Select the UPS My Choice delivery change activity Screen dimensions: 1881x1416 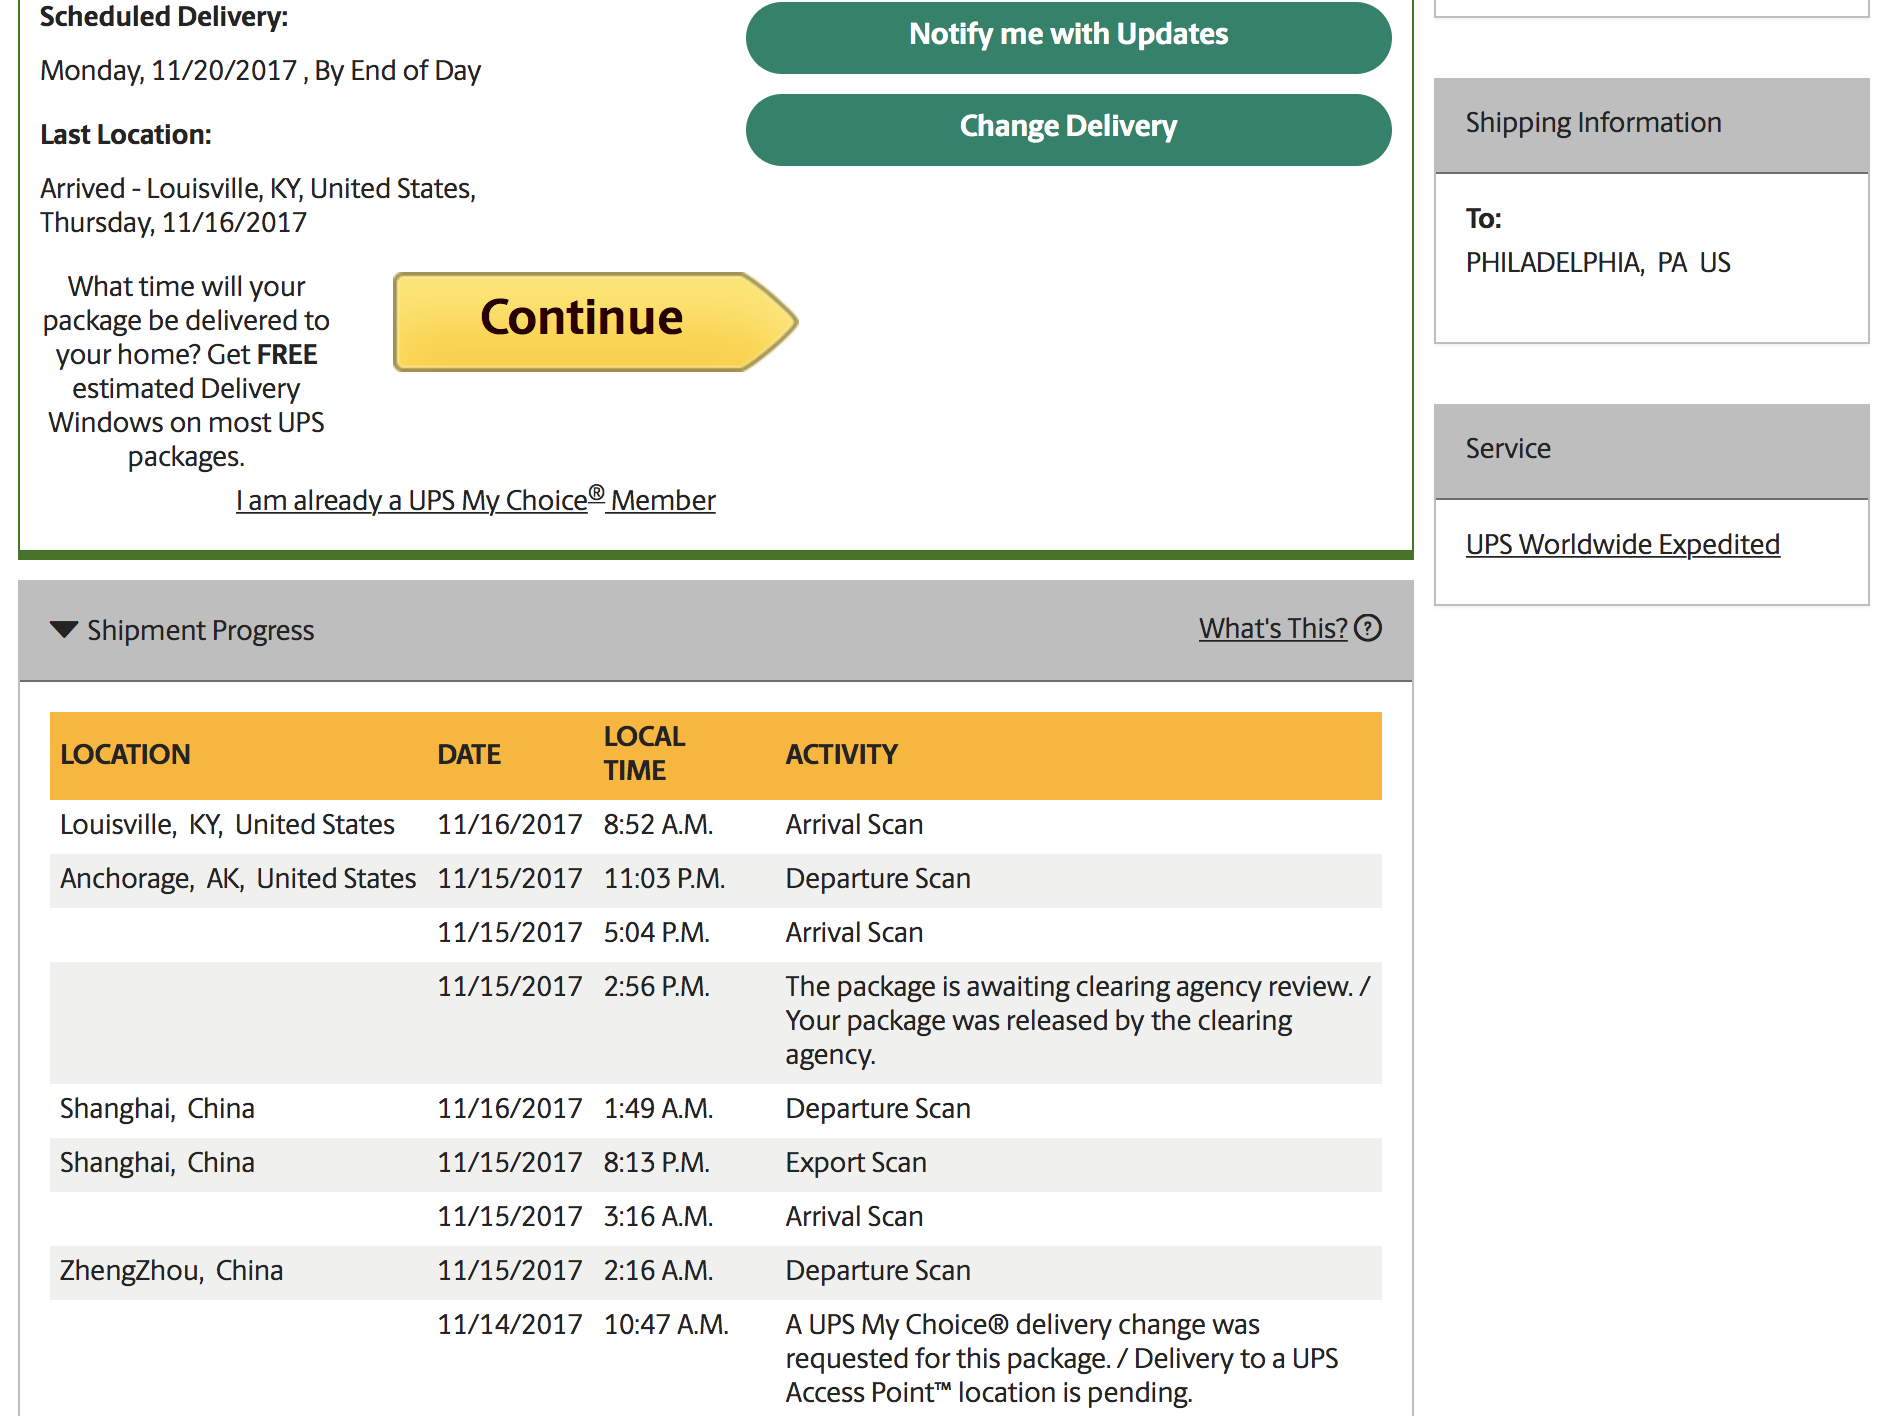click(x=1062, y=1358)
